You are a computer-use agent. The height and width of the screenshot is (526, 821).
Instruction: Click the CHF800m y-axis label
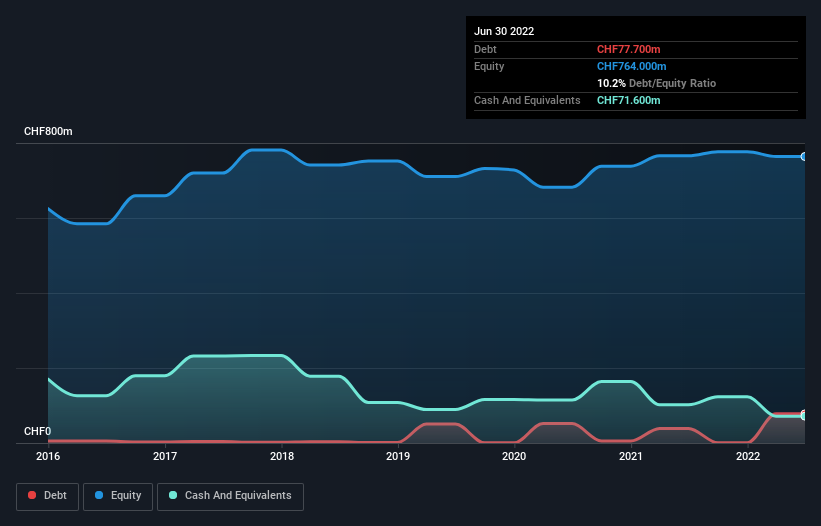[x=48, y=131]
